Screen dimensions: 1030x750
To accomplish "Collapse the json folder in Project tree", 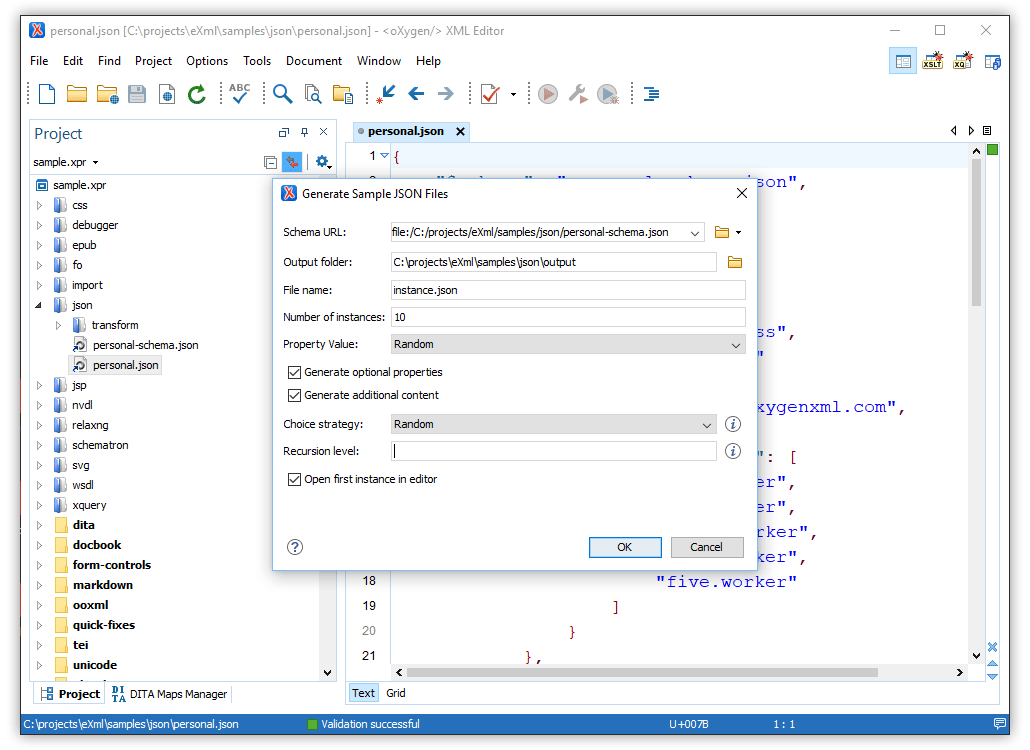I will 39,305.
